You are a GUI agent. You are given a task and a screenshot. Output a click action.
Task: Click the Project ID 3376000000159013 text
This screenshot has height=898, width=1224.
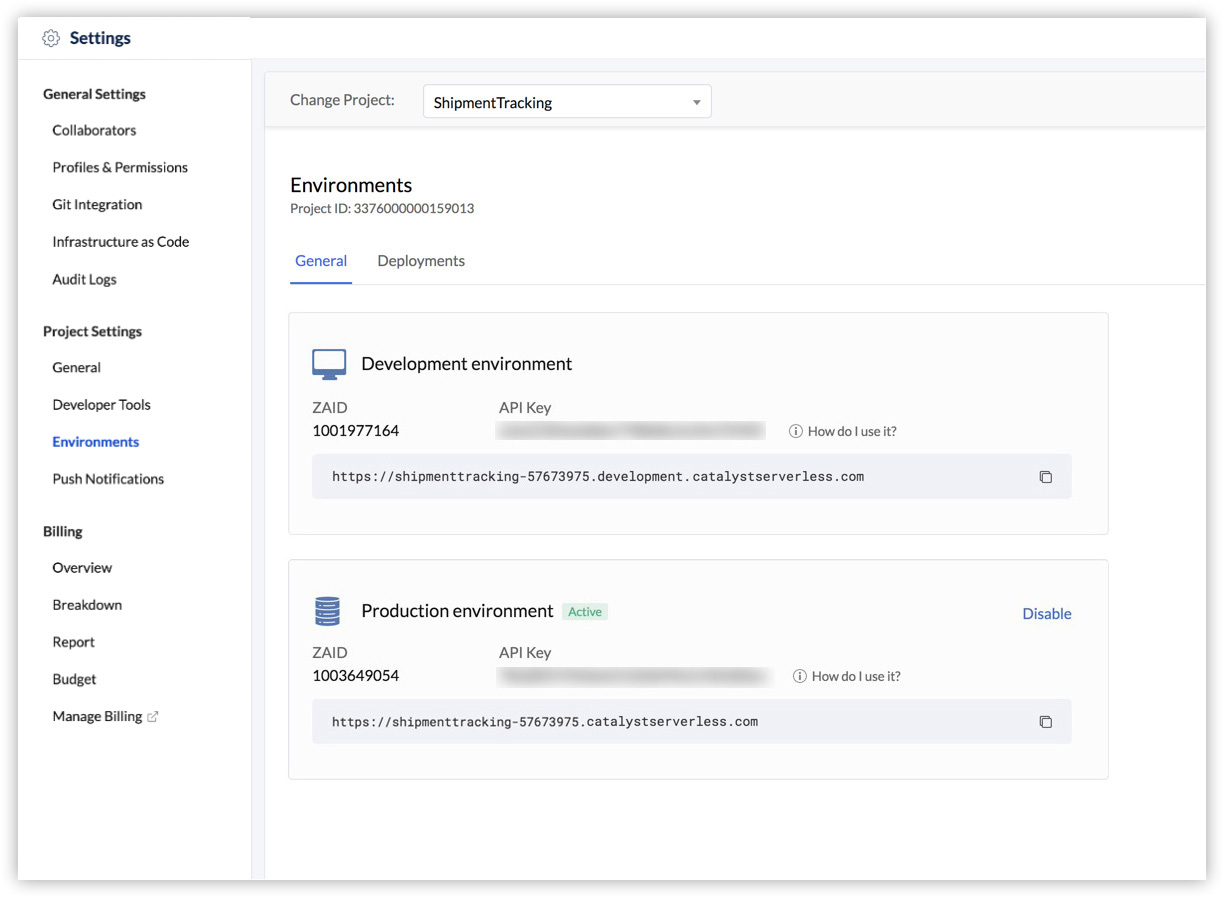coord(382,209)
